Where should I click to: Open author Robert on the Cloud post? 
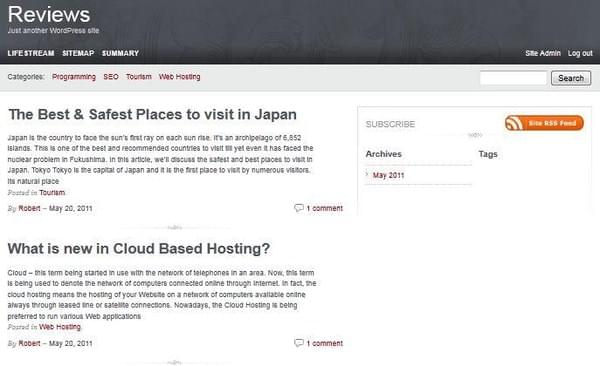tap(29, 343)
